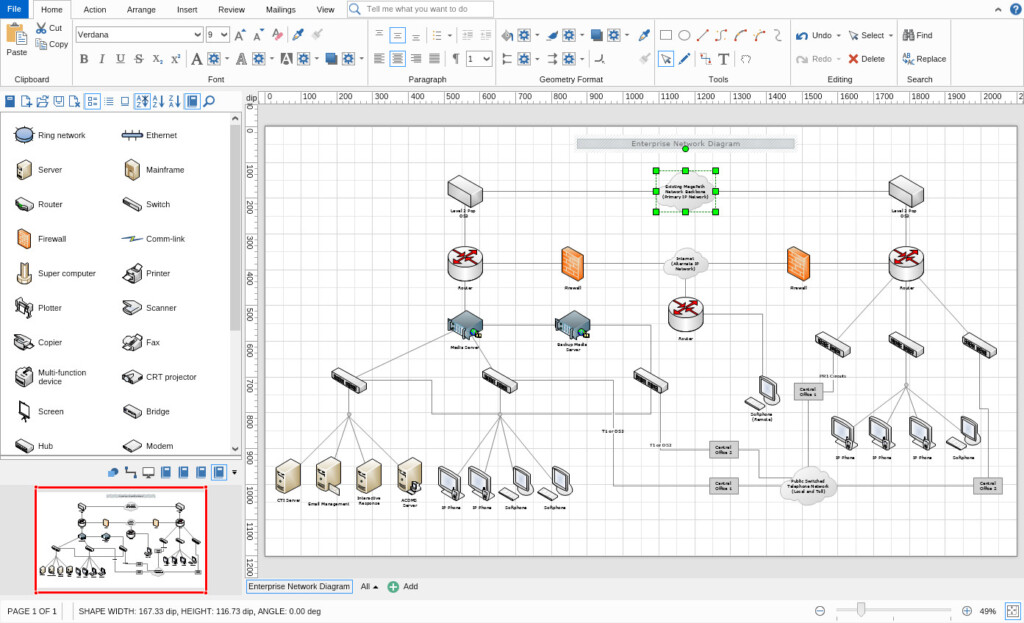1024x623 pixels.
Task: Open the Verdana font family dropdown
Action: coord(197,34)
